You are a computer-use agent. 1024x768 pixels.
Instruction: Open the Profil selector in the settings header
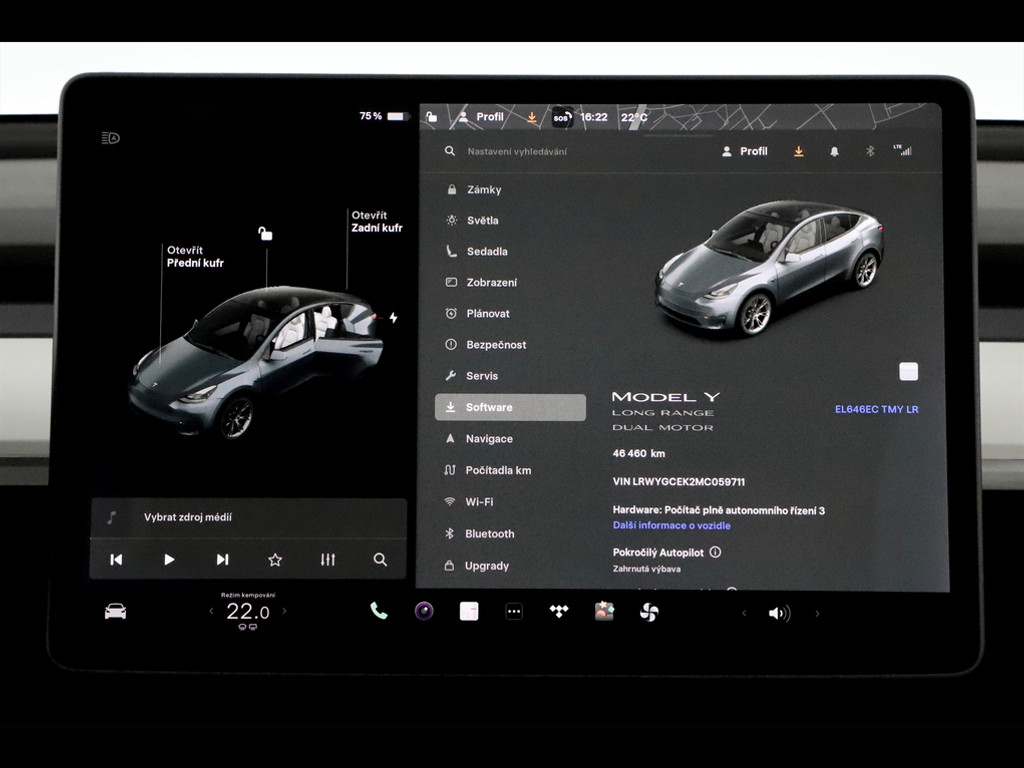[744, 152]
